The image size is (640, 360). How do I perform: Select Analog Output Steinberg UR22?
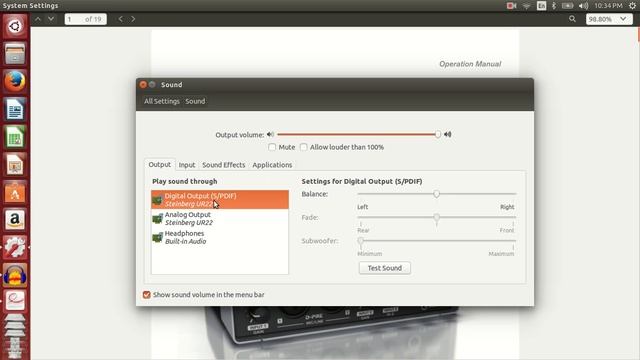(x=220, y=218)
